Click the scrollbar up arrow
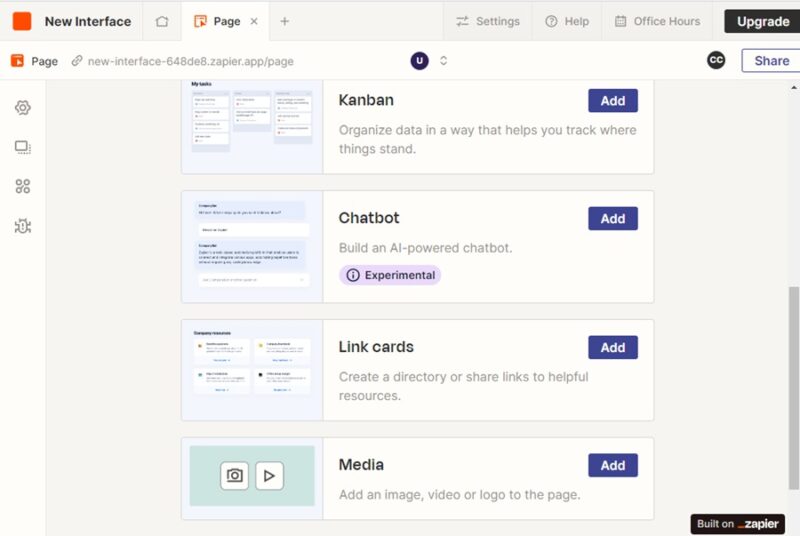Screen dimensions: 800x536 pyautogui.click(x=794, y=87)
